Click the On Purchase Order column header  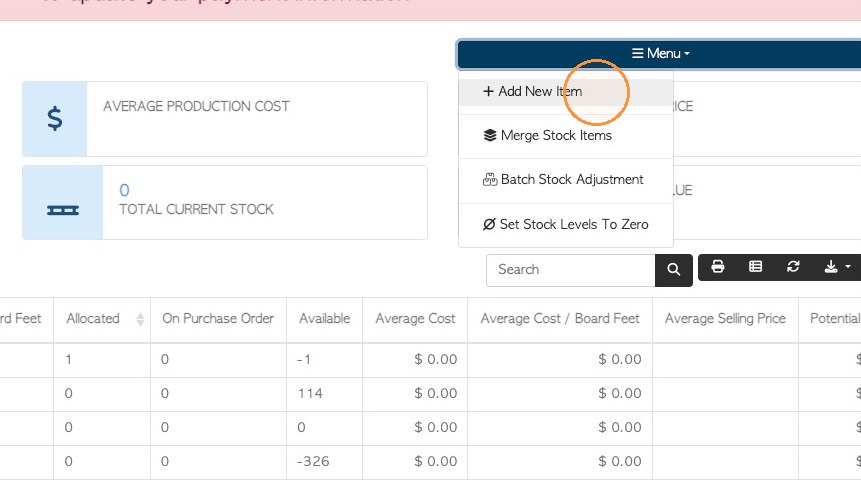218,319
